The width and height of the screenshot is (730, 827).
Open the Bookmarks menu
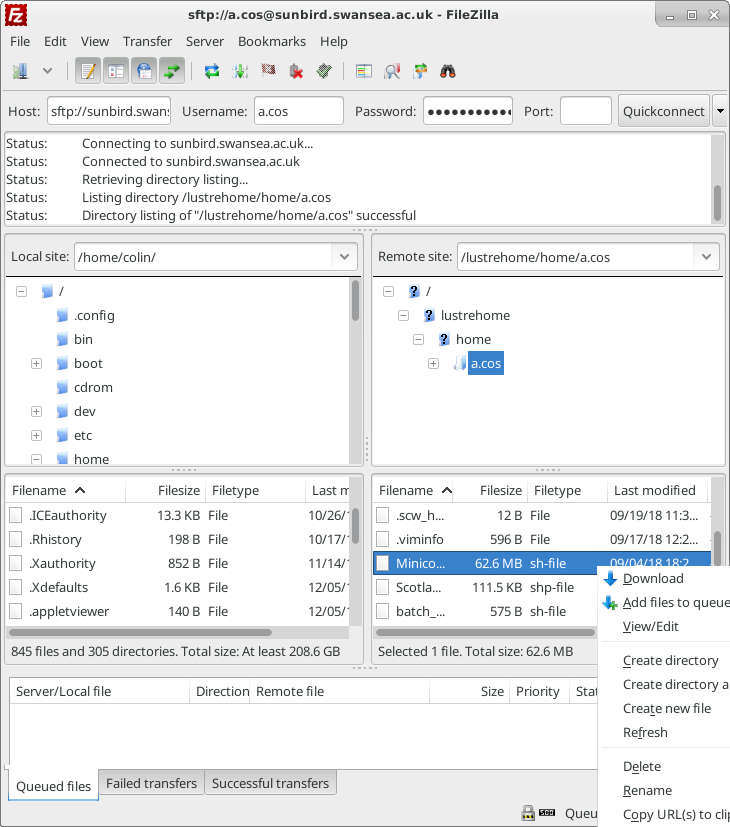click(272, 41)
